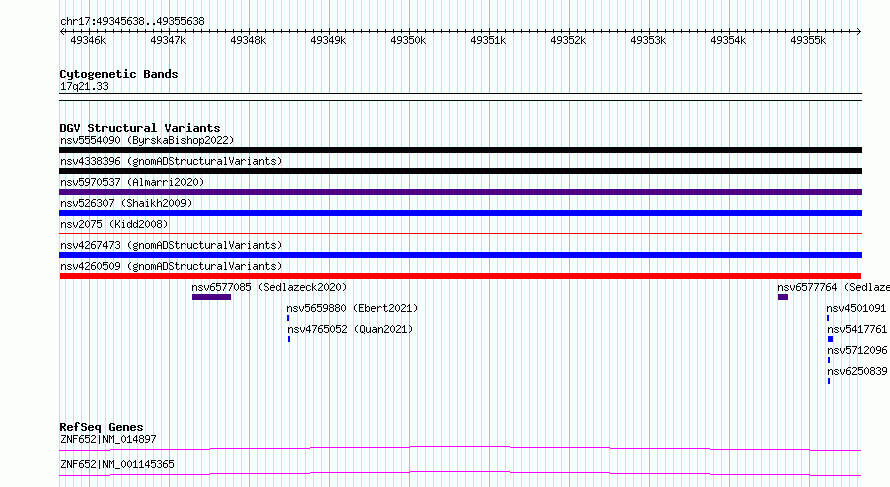Click the nsv4765052 (Quan2021) label
This screenshot has width=890, height=487.
[x=350, y=329]
